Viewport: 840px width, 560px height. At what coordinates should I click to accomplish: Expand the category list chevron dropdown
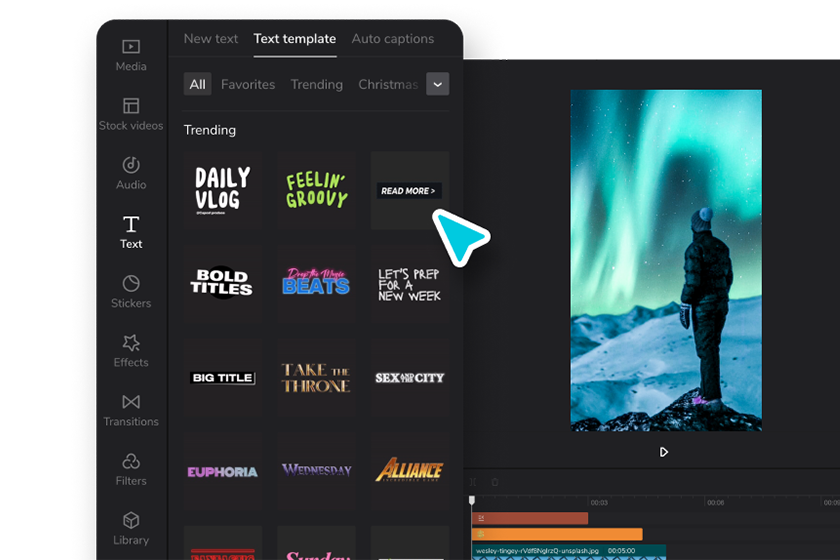[x=438, y=84]
